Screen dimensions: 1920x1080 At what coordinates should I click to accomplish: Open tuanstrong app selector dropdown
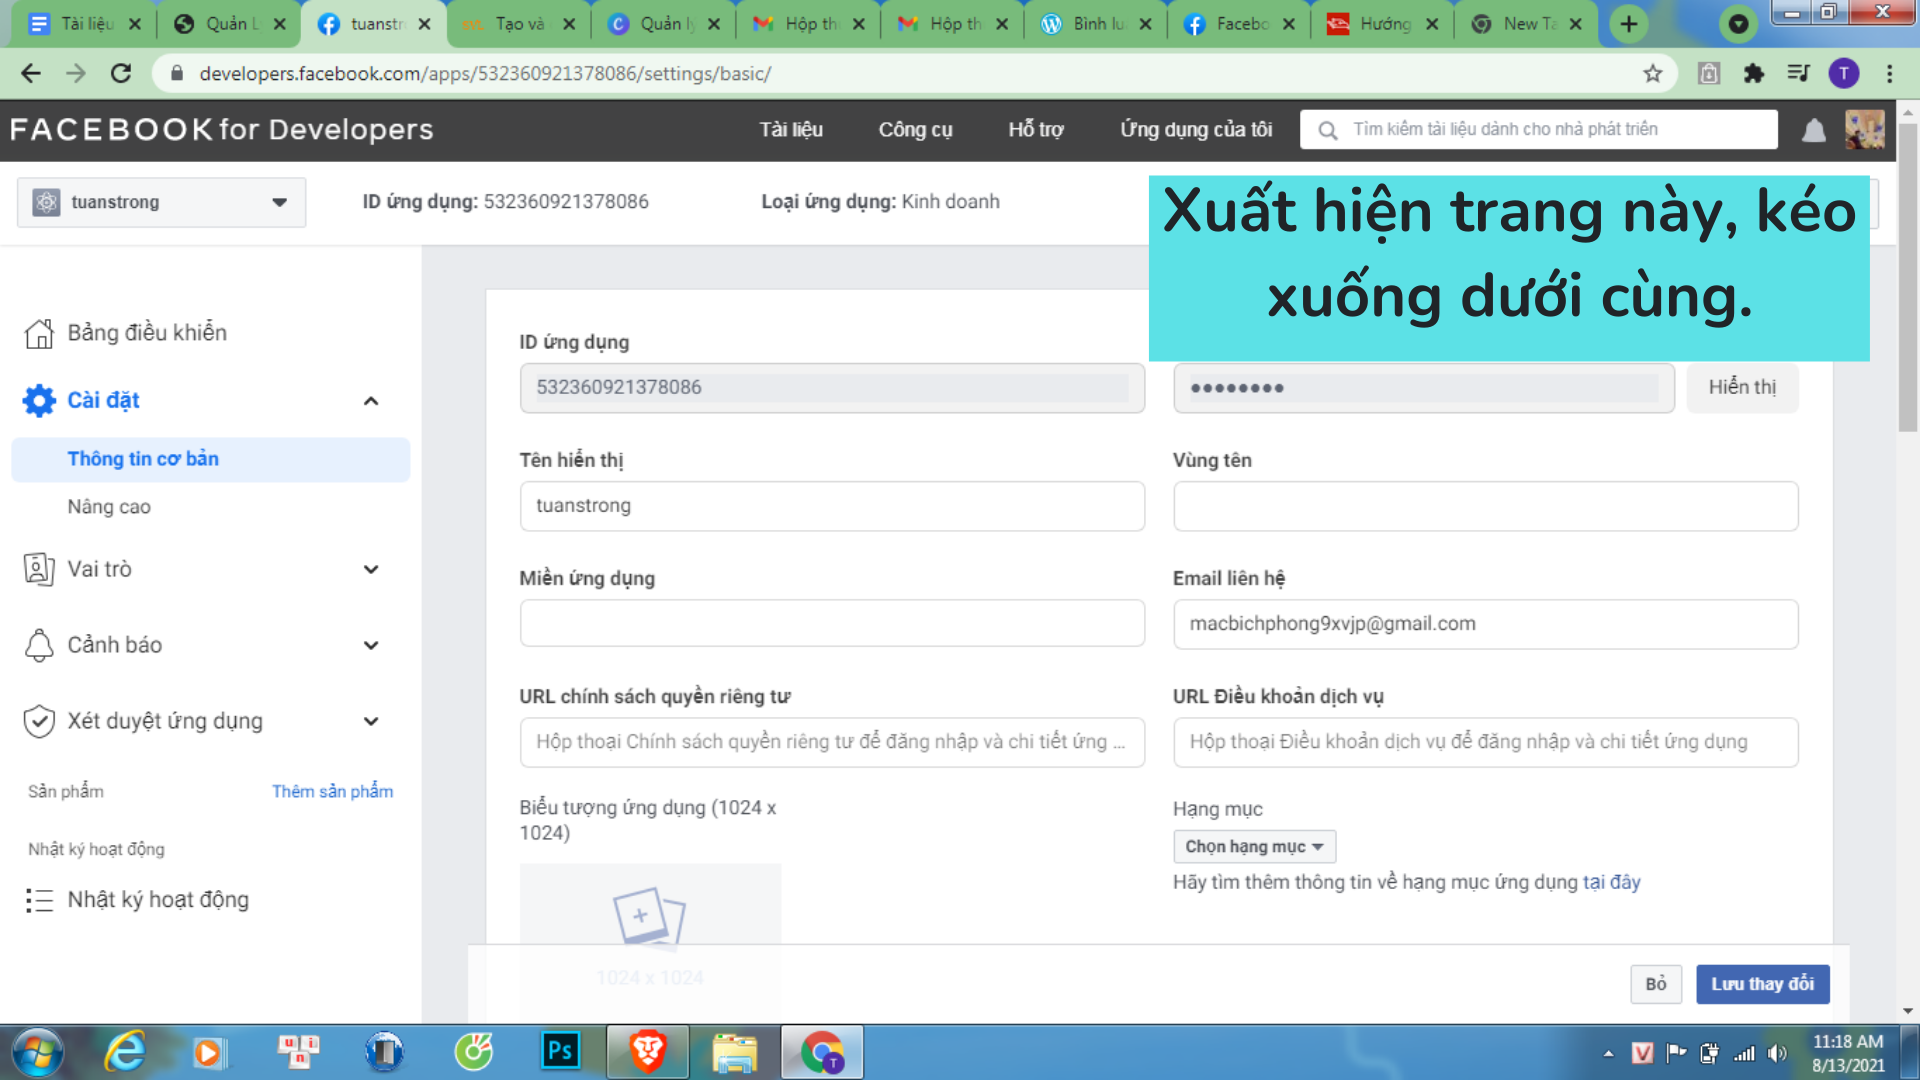click(162, 202)
